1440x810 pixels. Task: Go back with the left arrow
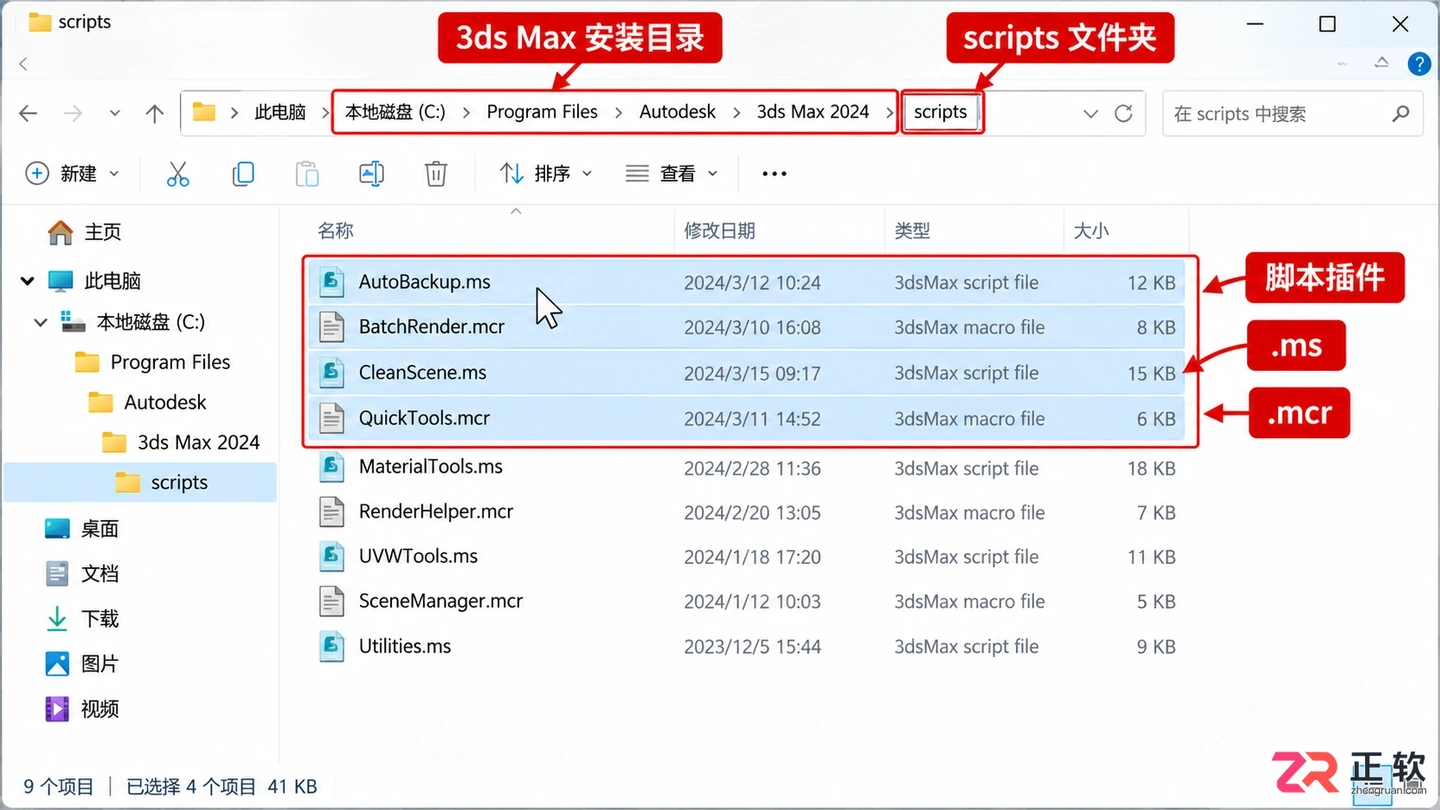(28, 113)
